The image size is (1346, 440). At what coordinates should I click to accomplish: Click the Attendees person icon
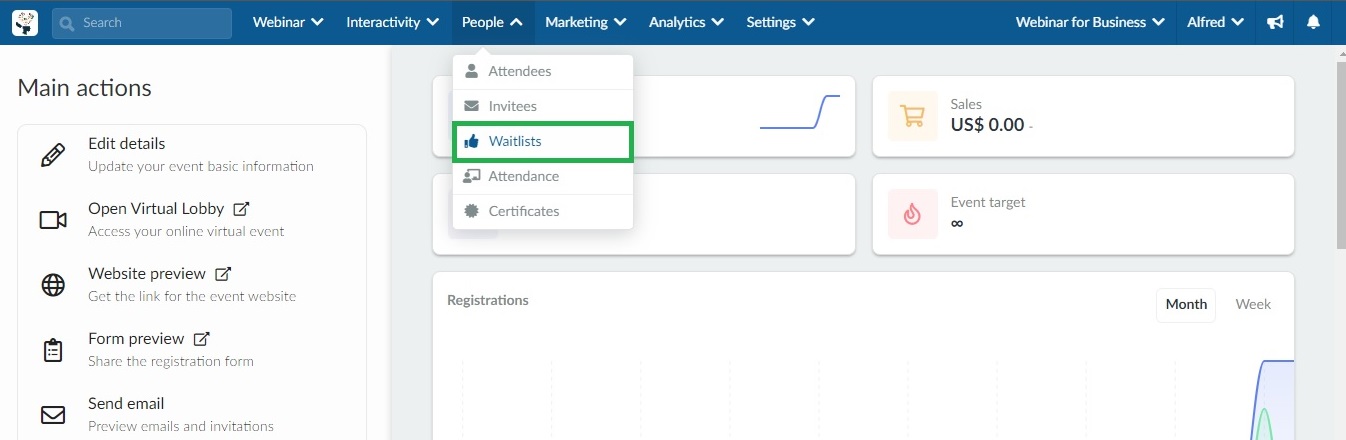point(471,71)
